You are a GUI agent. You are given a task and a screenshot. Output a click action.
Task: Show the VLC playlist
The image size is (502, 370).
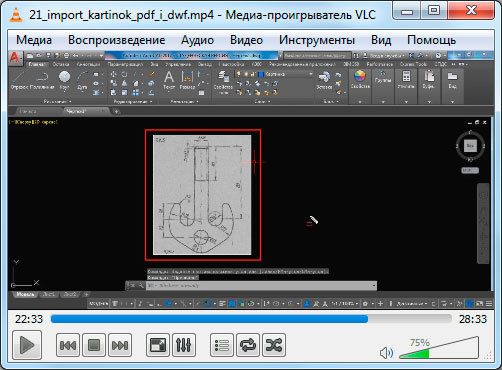click(222, 345)
